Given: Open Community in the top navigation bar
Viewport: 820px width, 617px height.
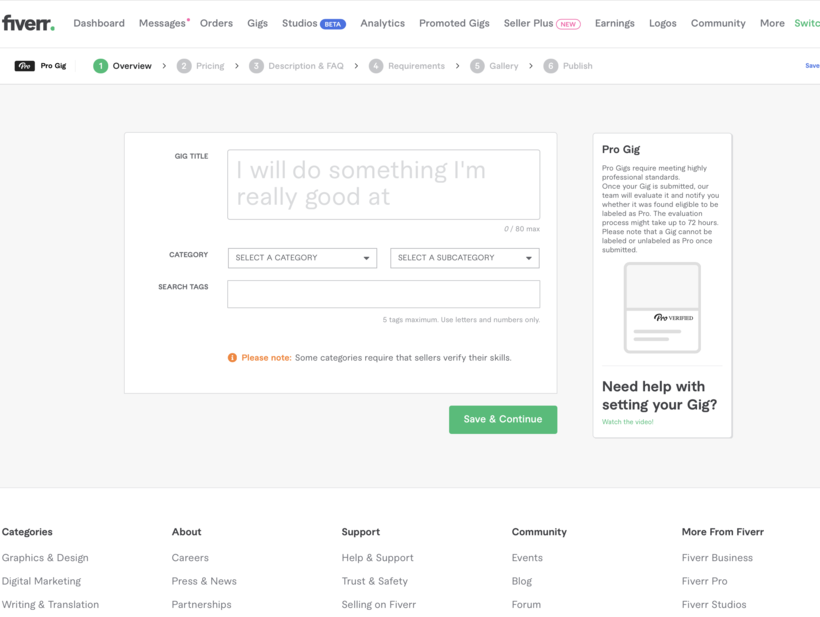Looking at the screenshot, I should (718, 24).
